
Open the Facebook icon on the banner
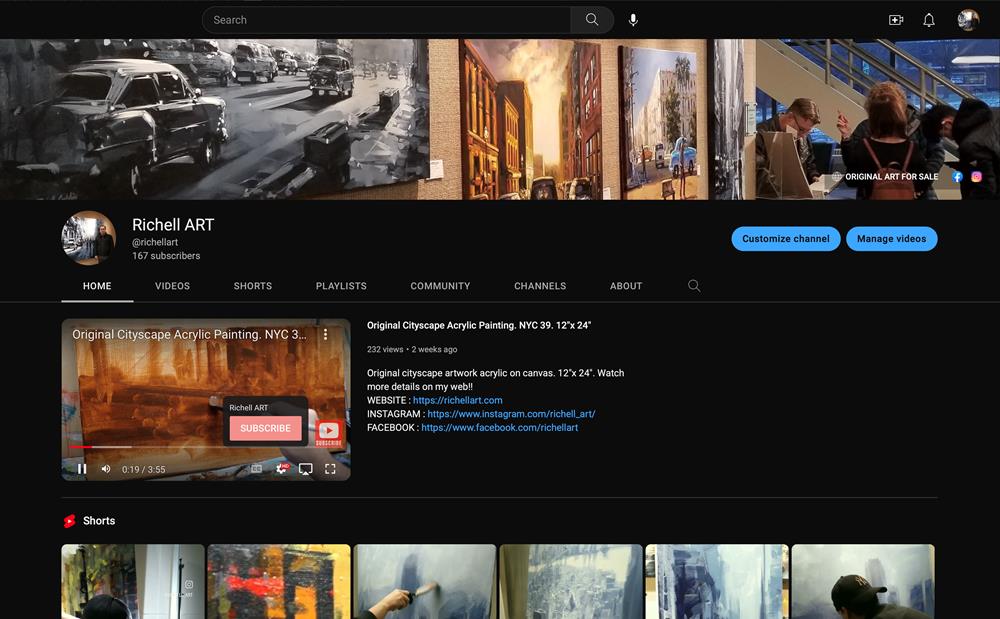[x=957, y=177]
